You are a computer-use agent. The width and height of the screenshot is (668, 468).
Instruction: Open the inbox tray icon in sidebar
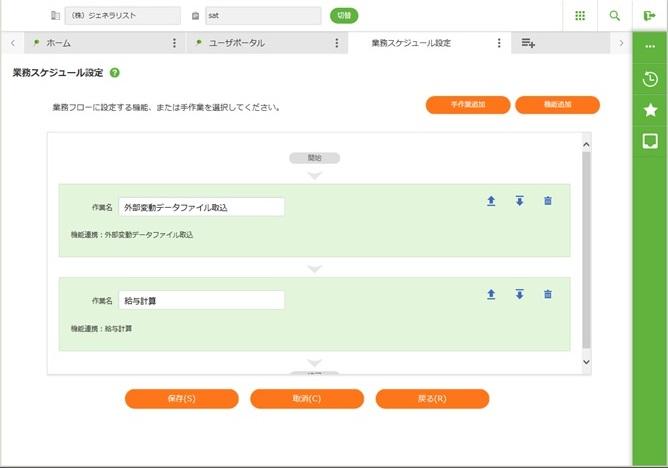[x=650, y=141]
